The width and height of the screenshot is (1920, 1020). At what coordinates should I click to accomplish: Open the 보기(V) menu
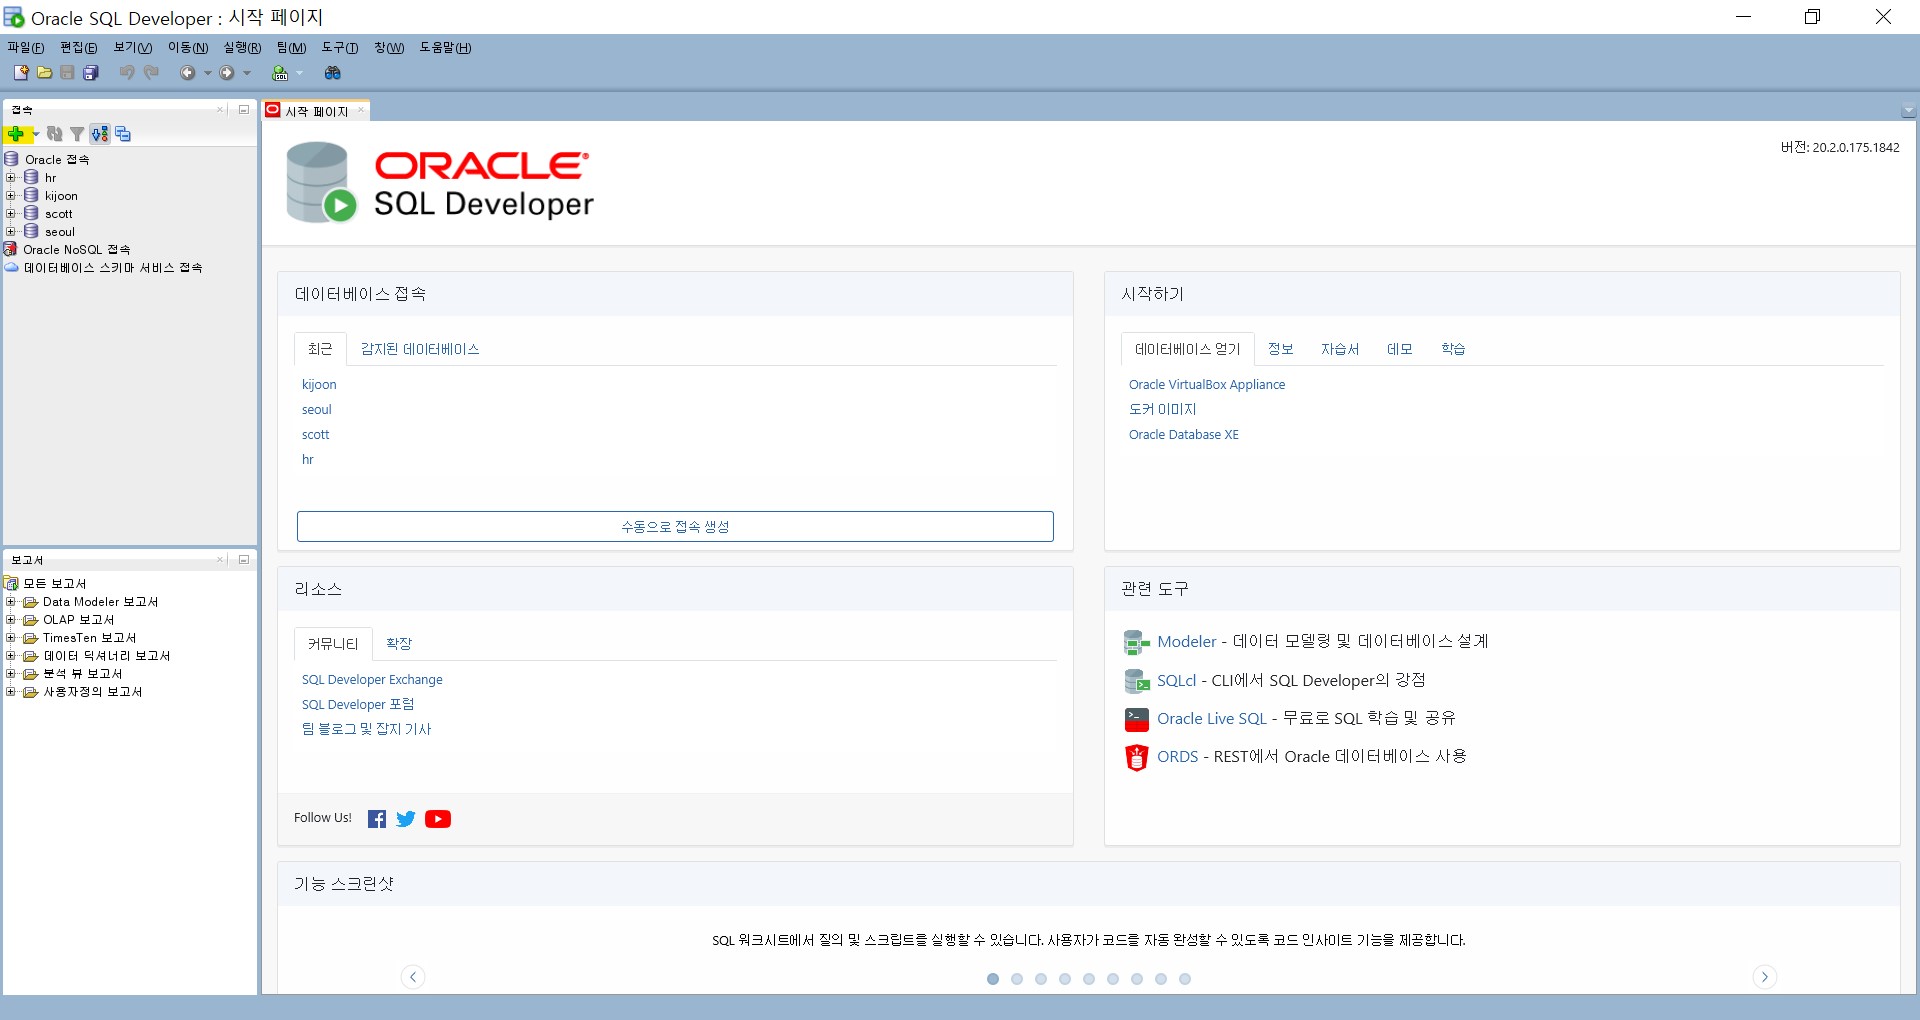(x=133, y=48)
